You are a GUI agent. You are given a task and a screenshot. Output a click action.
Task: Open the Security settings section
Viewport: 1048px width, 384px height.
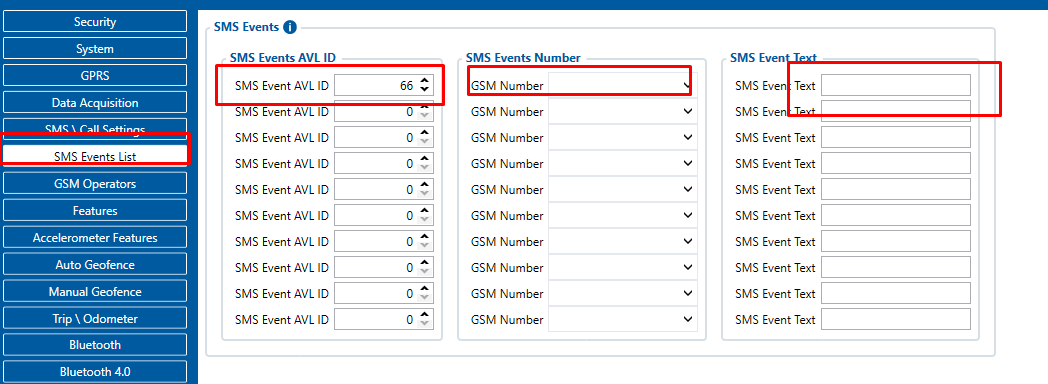[x=94, y=21]
